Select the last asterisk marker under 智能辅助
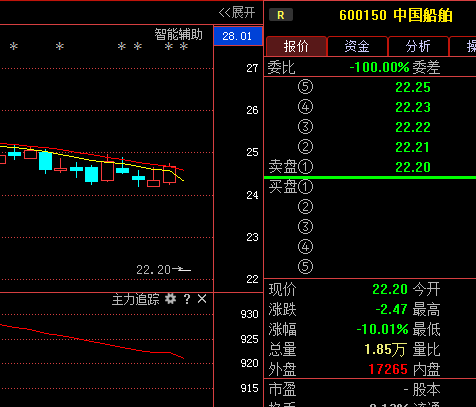476x407 pixels. pos(184,46)
